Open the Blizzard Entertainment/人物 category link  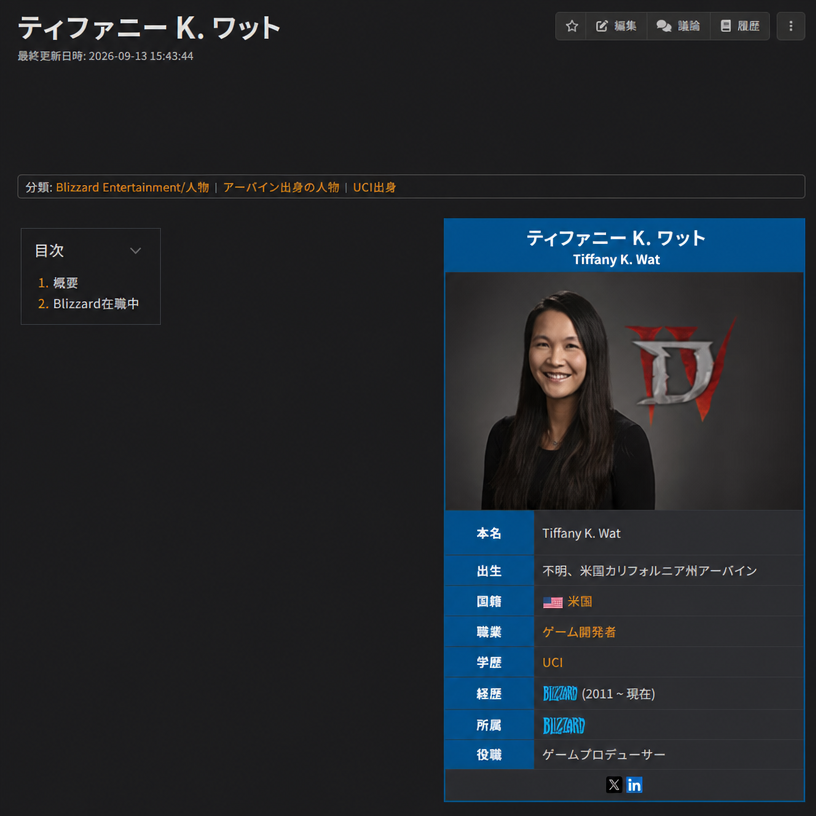132,187
